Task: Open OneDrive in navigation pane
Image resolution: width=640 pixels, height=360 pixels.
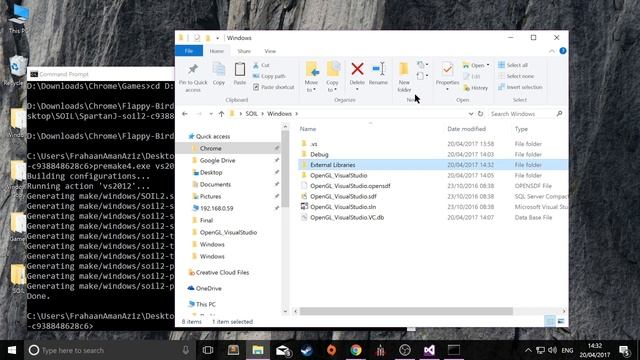Action: click(208, 288)
